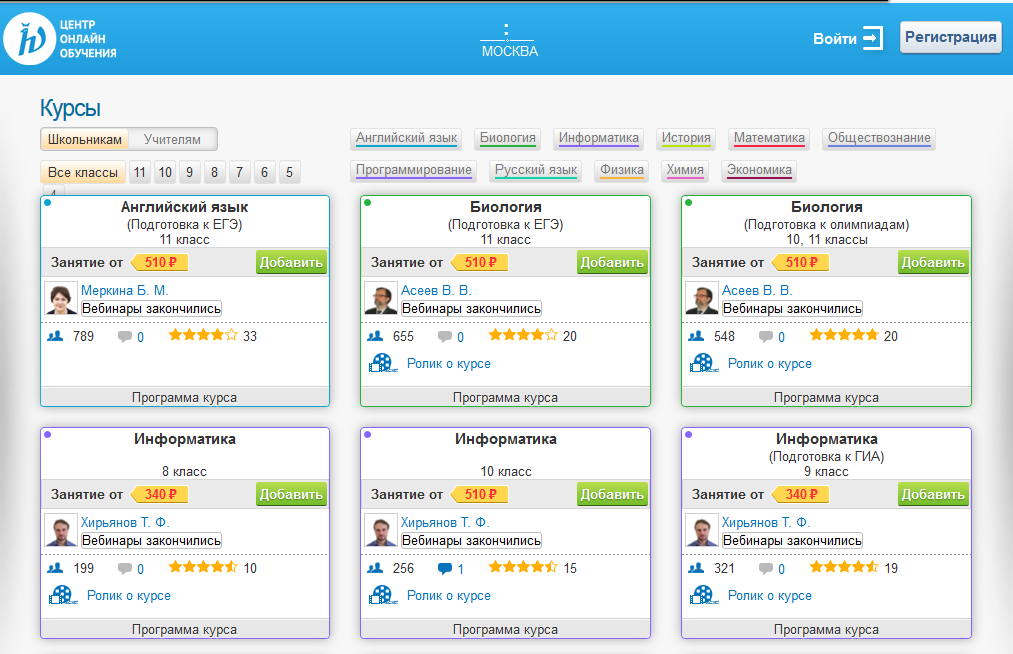Open Программа курса for Информатика ГИА
This screenshot has height=654, width=1013.
tap(826, 629)
